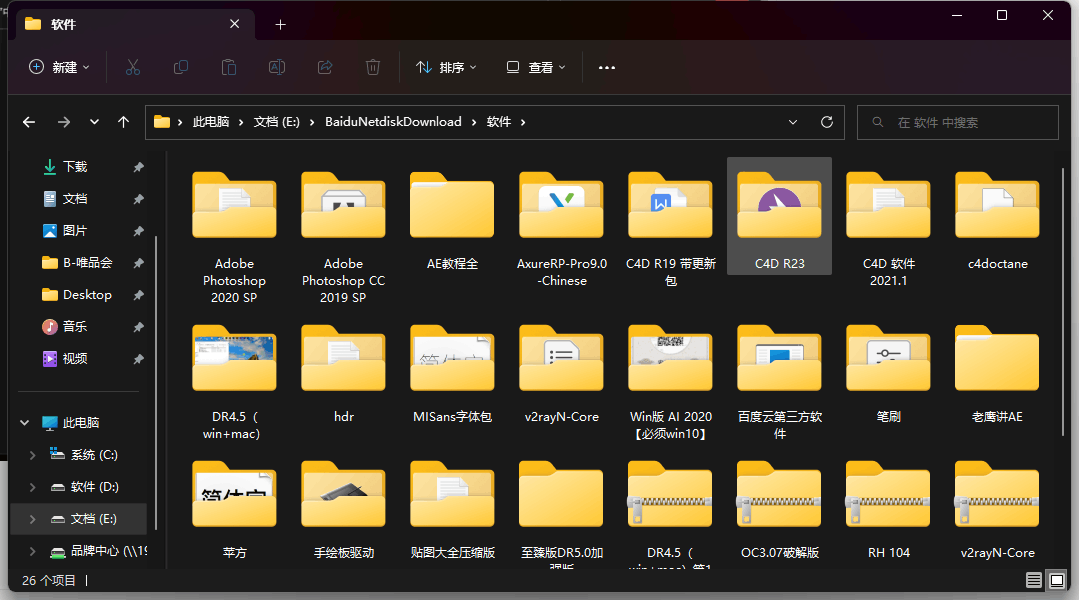Unpin Desktop using its pin icon
Image resolution: width=1079 pixels, height=600 pixels.
(138, 294)
